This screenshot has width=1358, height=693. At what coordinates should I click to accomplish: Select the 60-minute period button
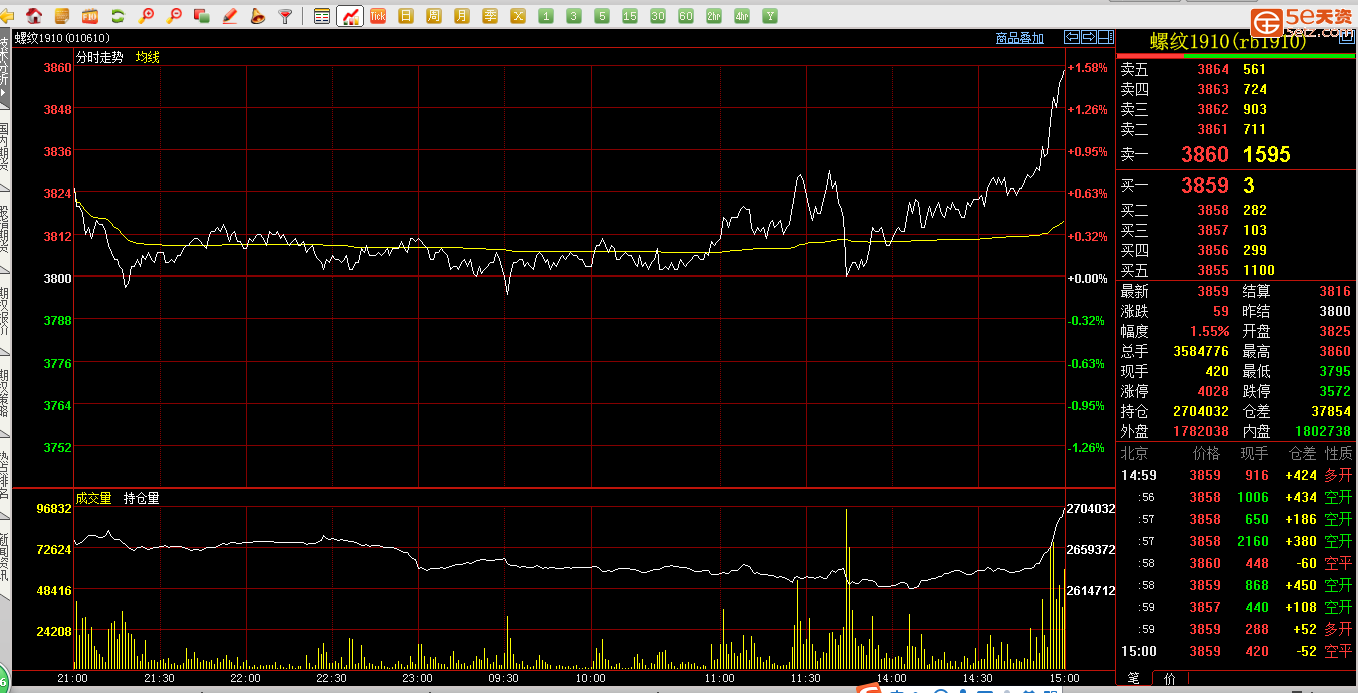point(686,16)
